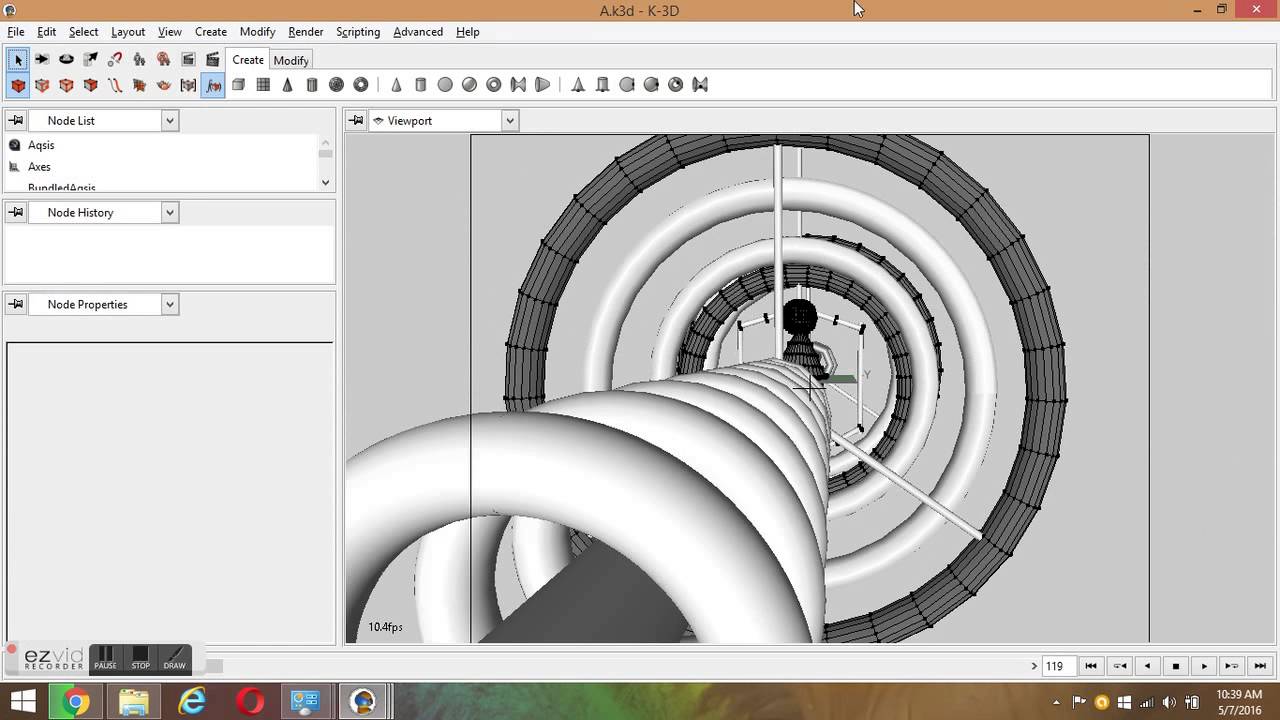Click the Quadric Paraboloid icon
1280x720 pixels.
point(542,85)
